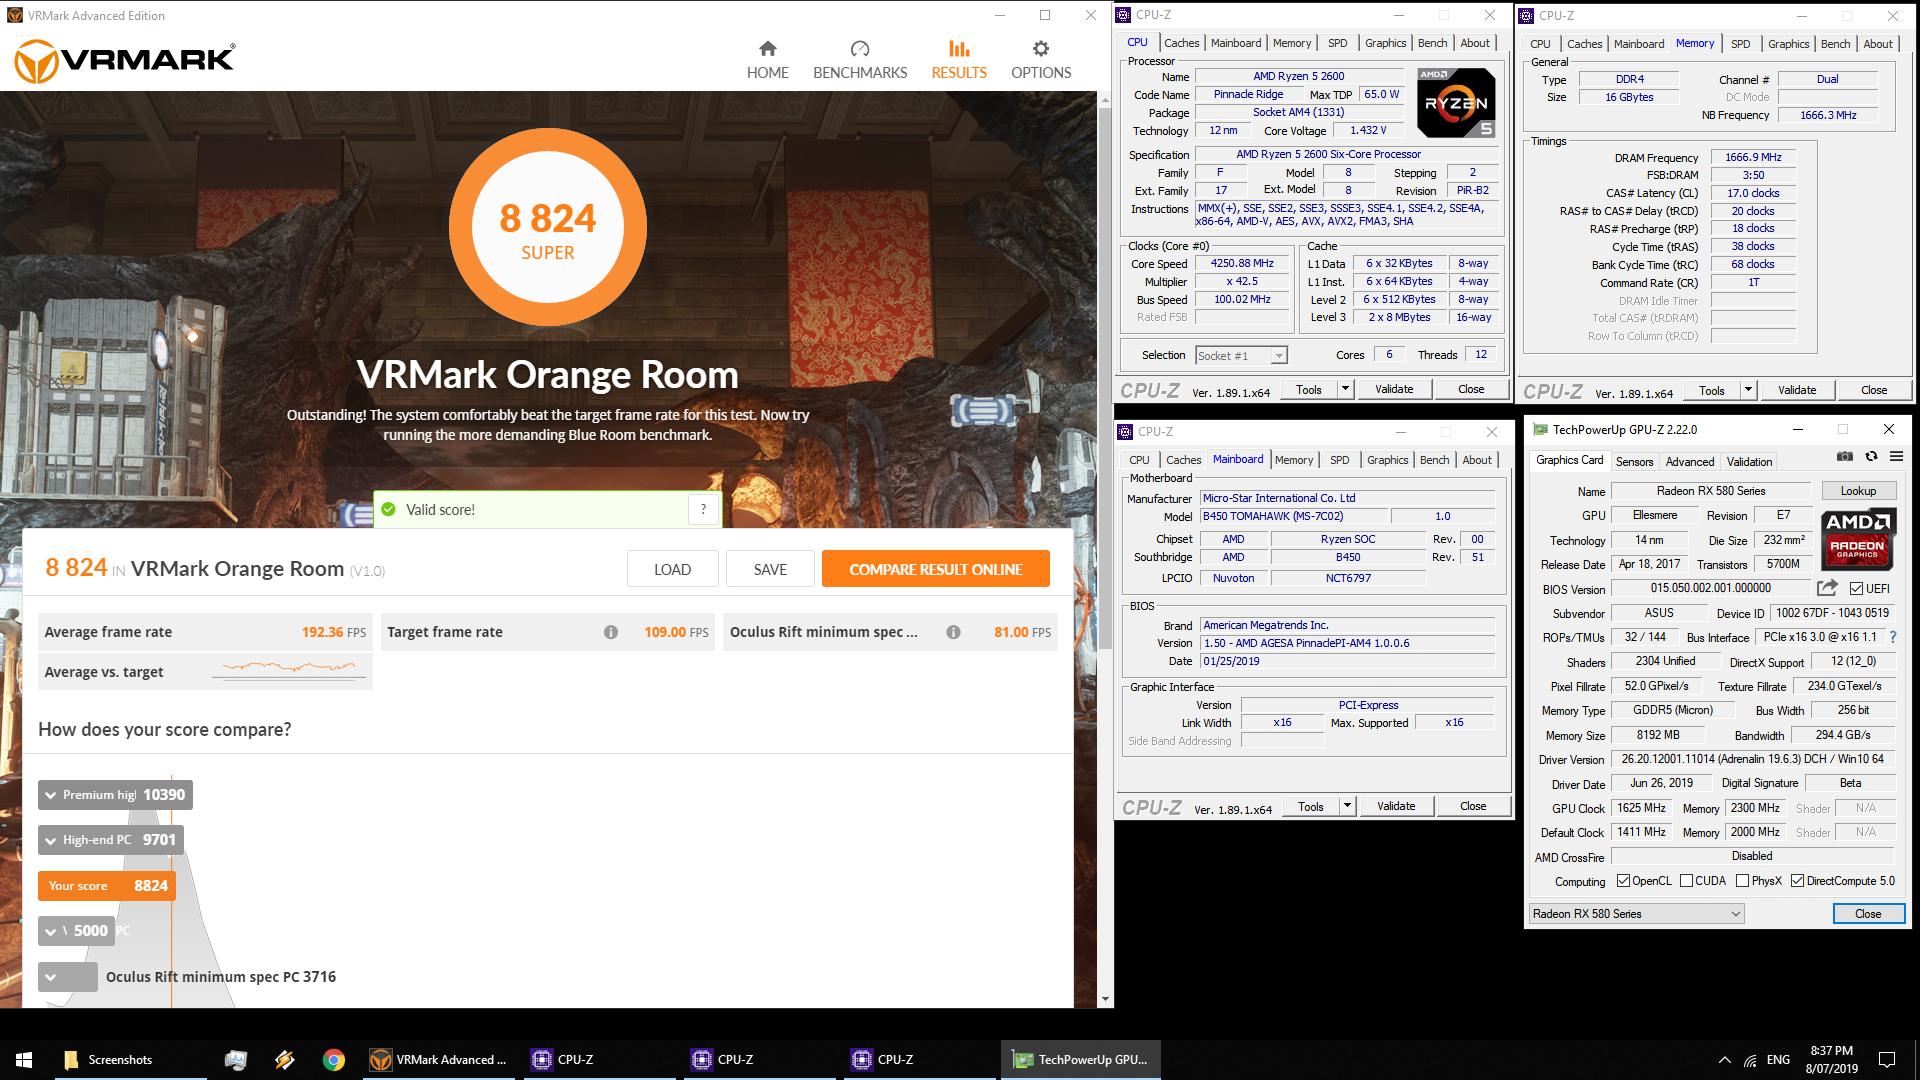Click the Ryzen 5 logo in CPU-Z
The image size is (1920, 1080).
click(x=1456, y=103)
